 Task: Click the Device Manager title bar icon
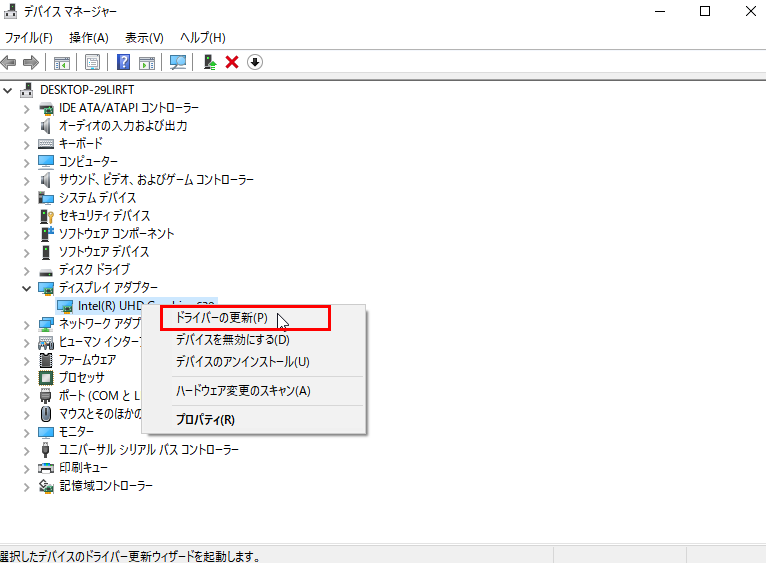(x=10, y=11)
